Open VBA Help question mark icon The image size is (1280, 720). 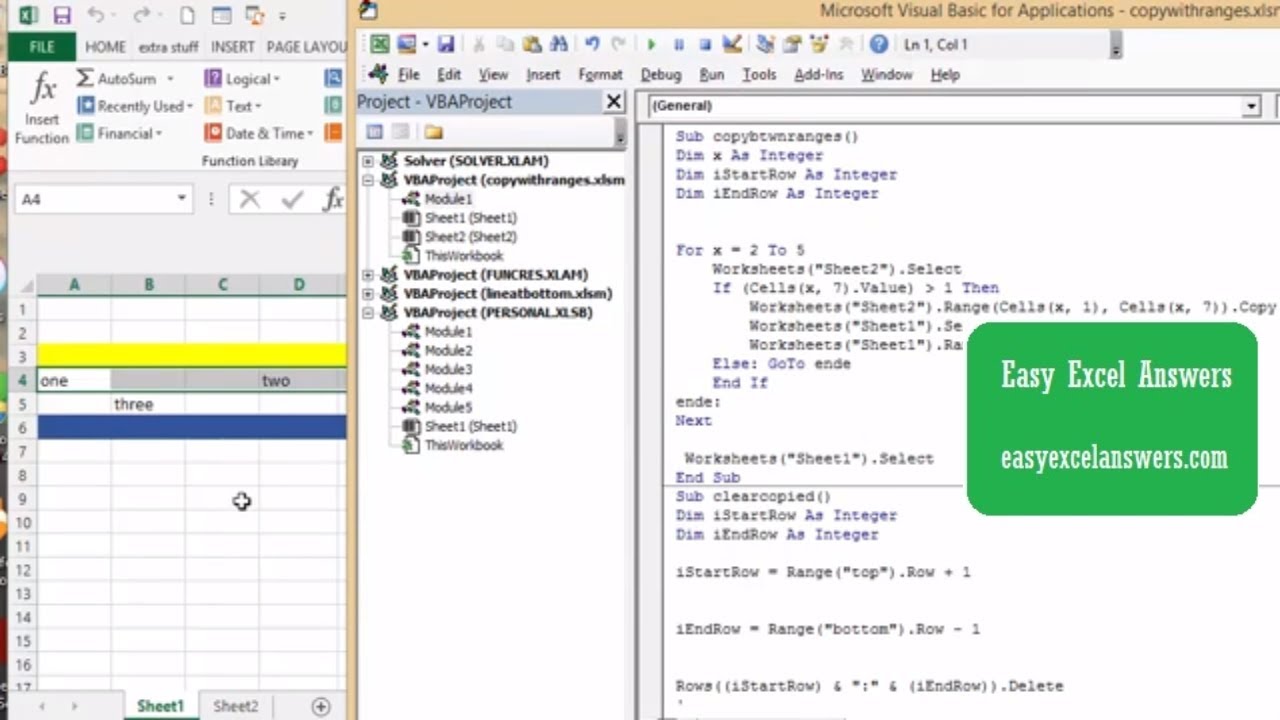click(879, 44)
